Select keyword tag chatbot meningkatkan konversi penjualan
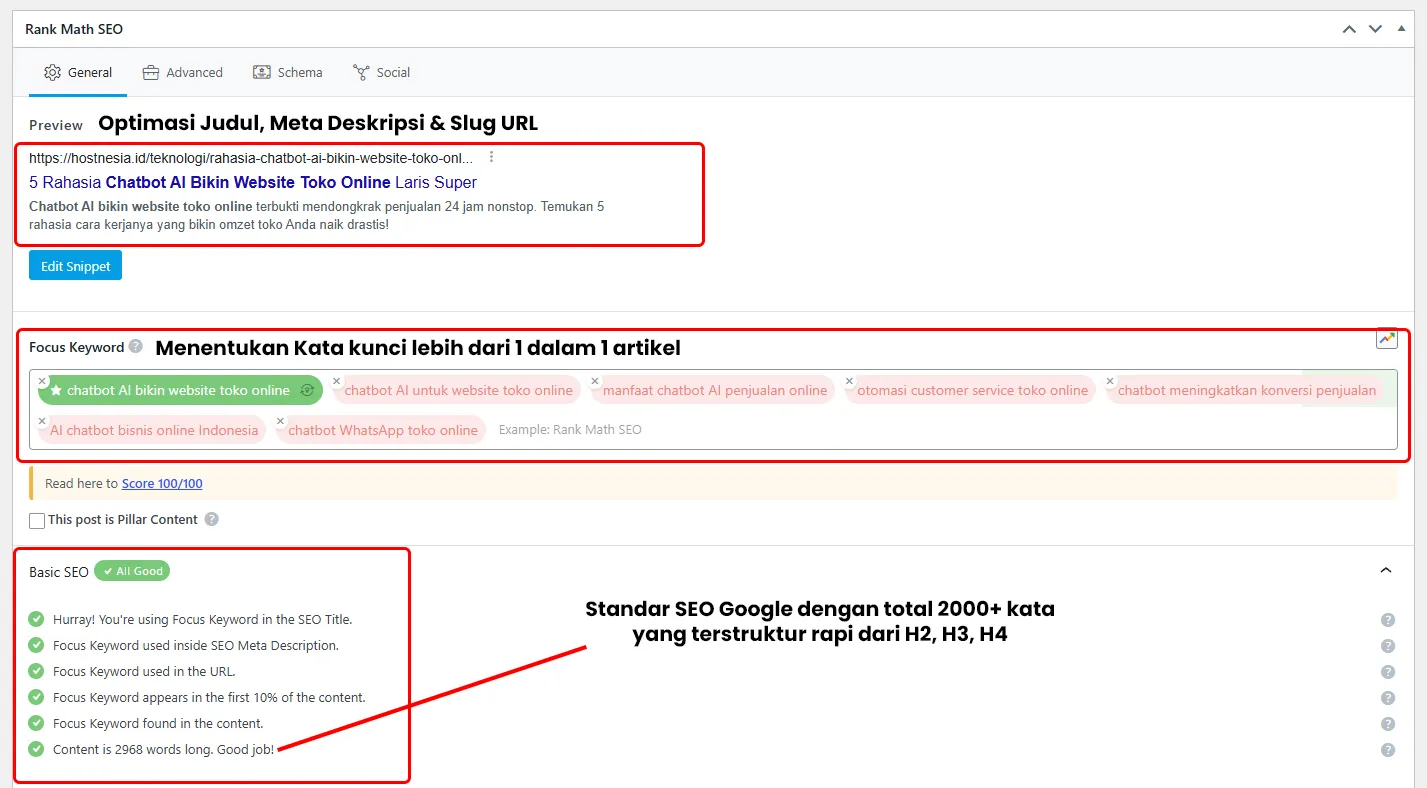The height and width of the screenshot is (788, 1427). click(x=1246, y=391)
